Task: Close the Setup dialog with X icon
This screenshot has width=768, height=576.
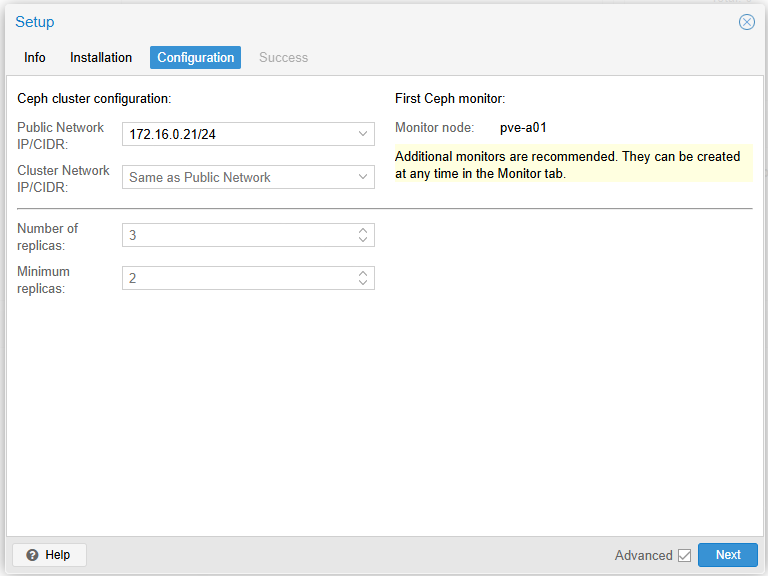Action: point(746,22)
